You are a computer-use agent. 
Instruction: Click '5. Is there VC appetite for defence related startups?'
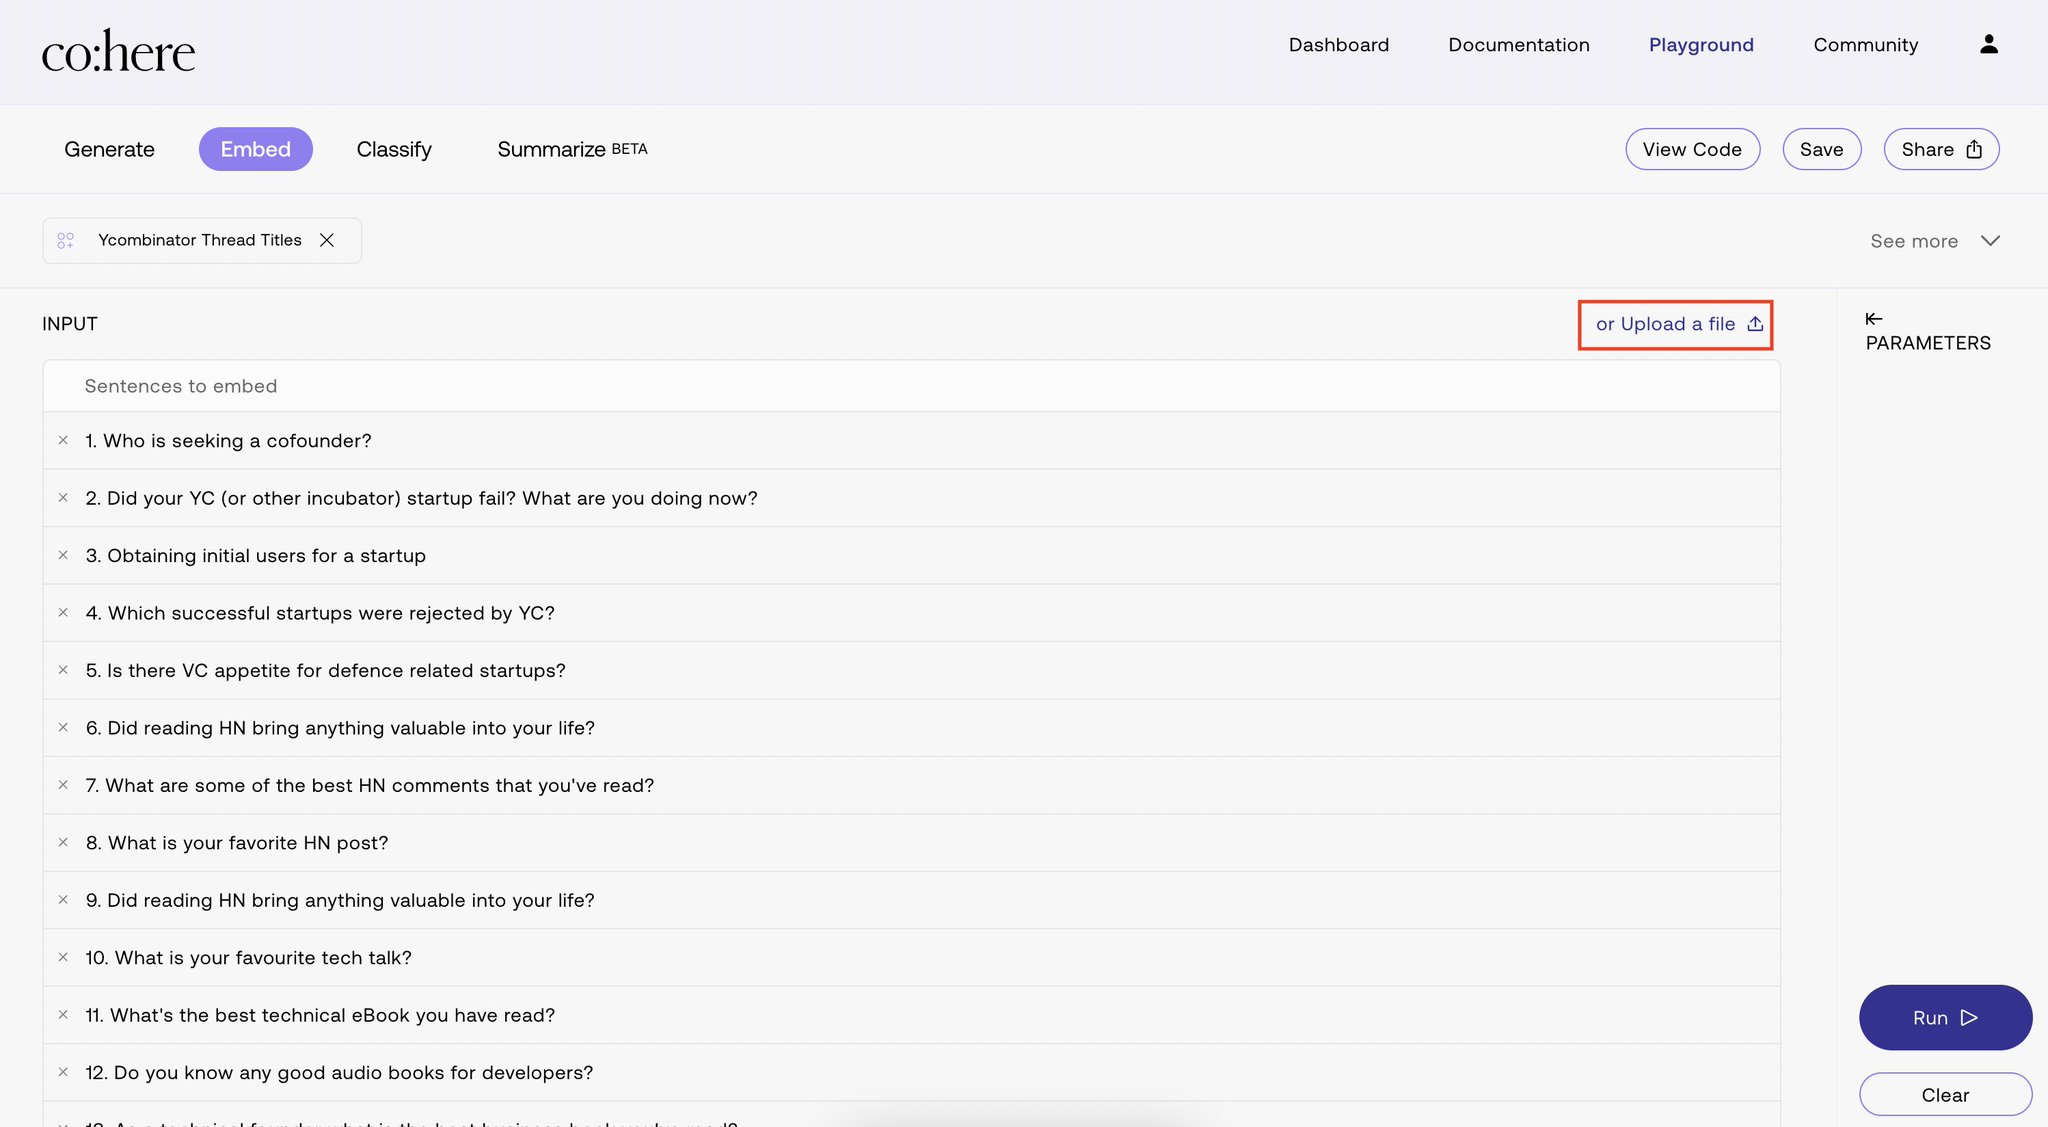coord(325,671)
